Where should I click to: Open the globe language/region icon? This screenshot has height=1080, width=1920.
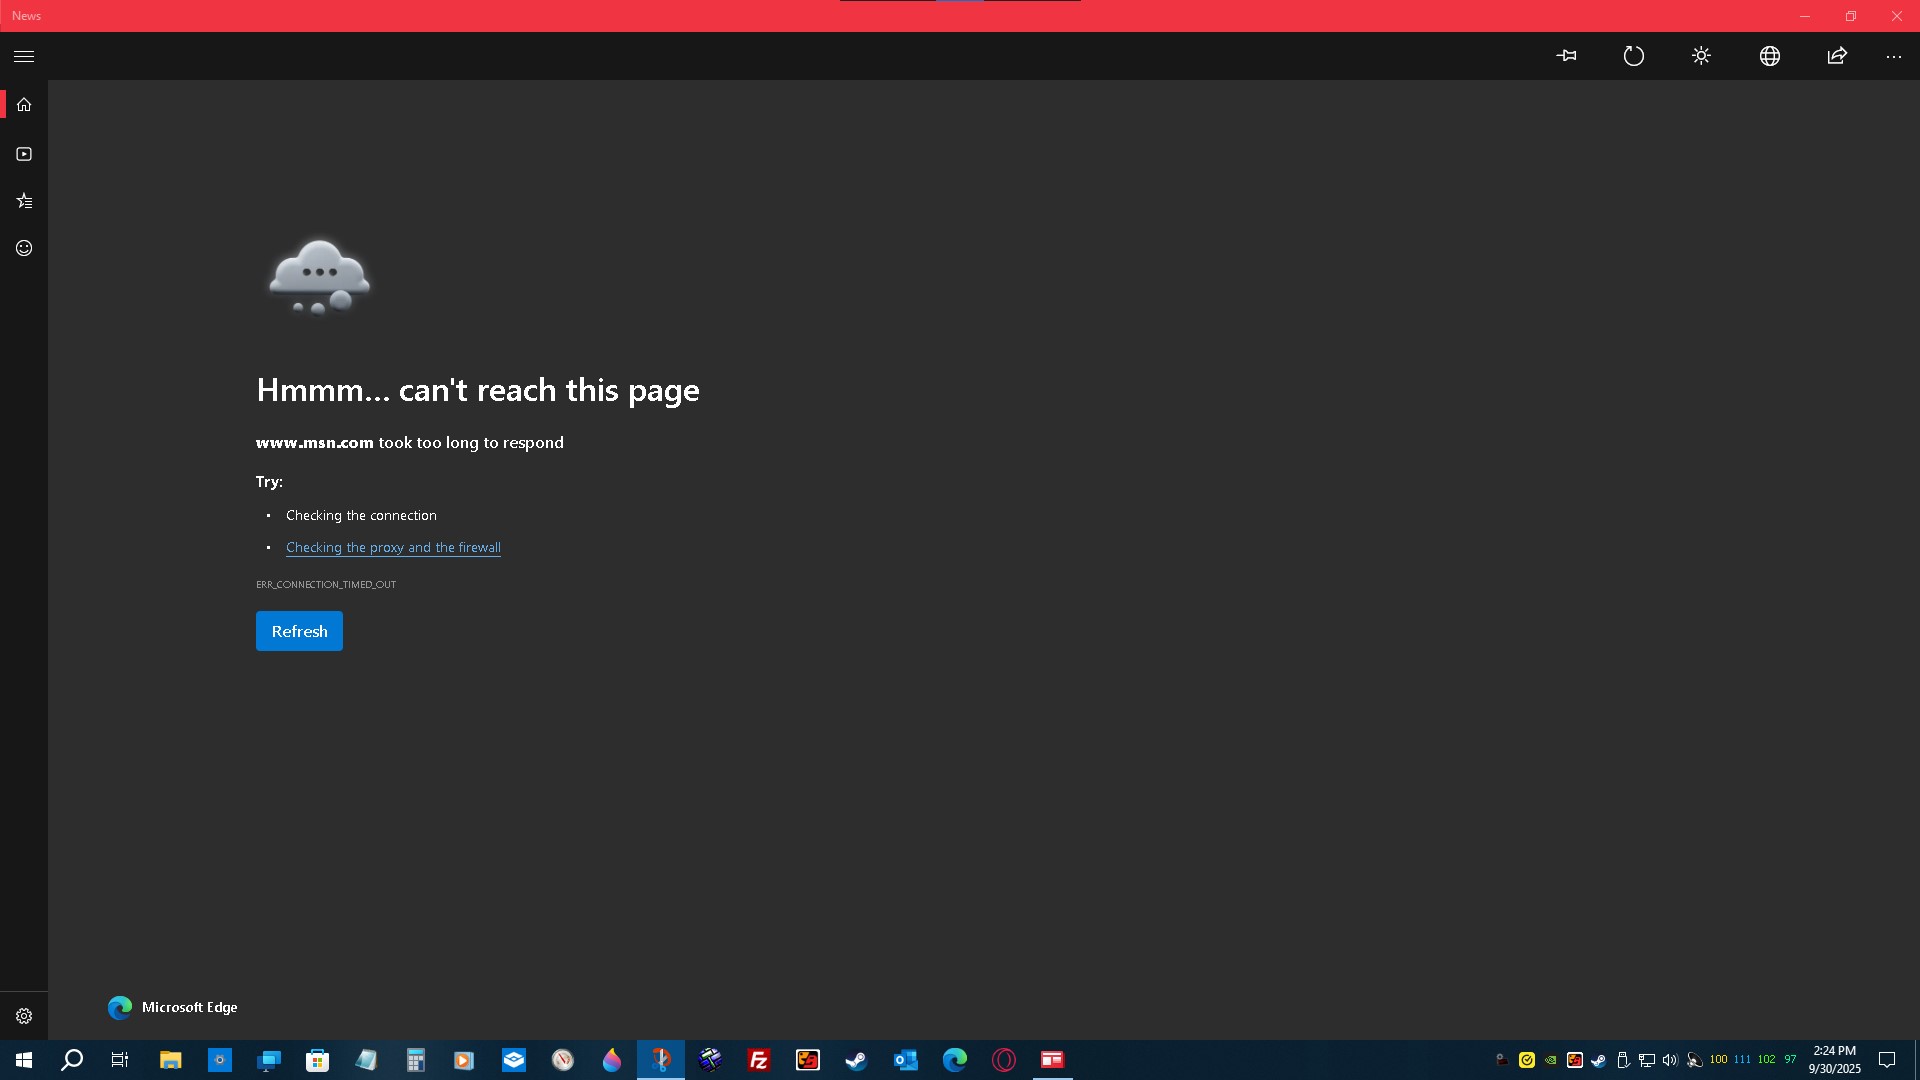tap(1769, 56)
